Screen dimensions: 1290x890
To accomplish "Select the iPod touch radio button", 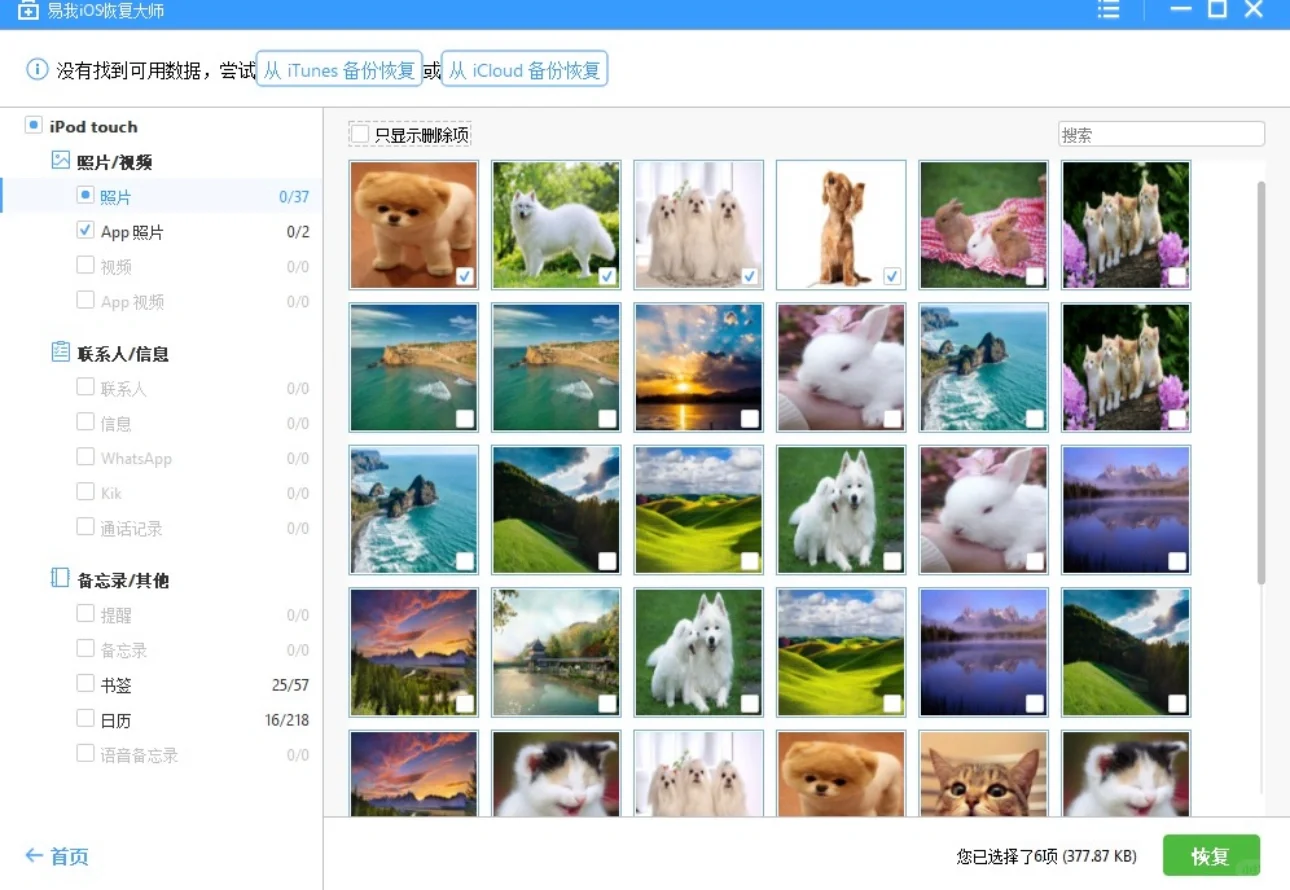I will (x=33, y=126).
